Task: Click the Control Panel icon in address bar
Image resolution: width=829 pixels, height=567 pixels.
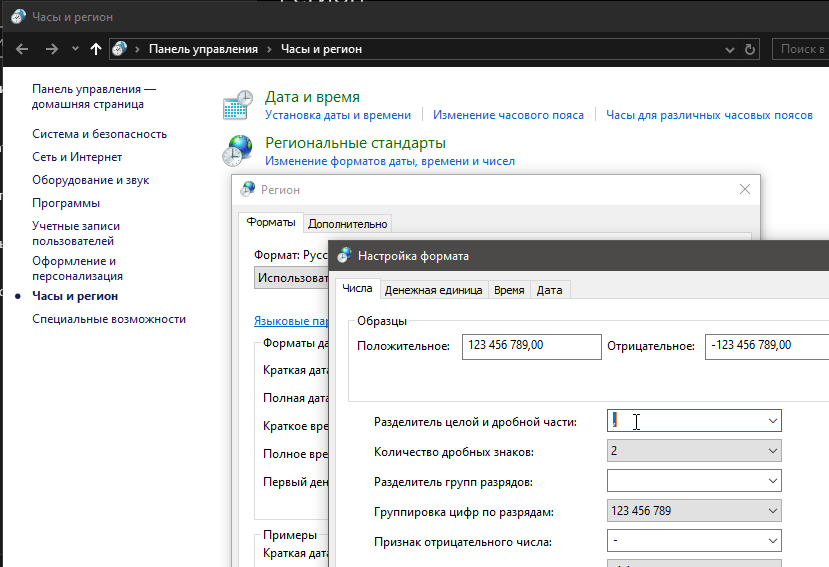Action: pyautogui.click(x=120, y=49)
